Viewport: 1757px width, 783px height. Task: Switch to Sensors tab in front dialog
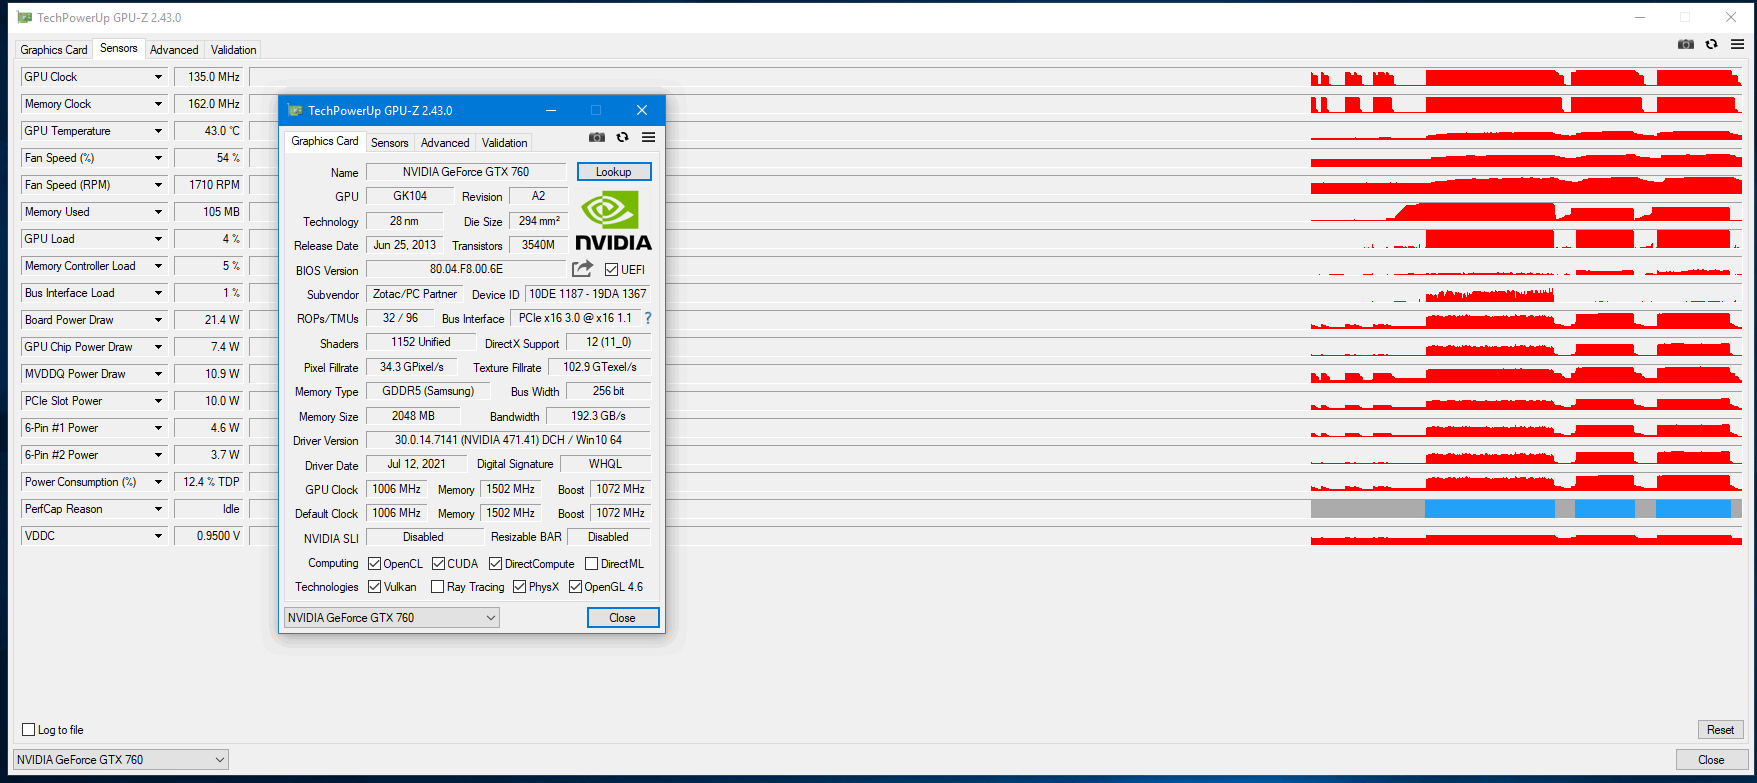pos(390,143)
